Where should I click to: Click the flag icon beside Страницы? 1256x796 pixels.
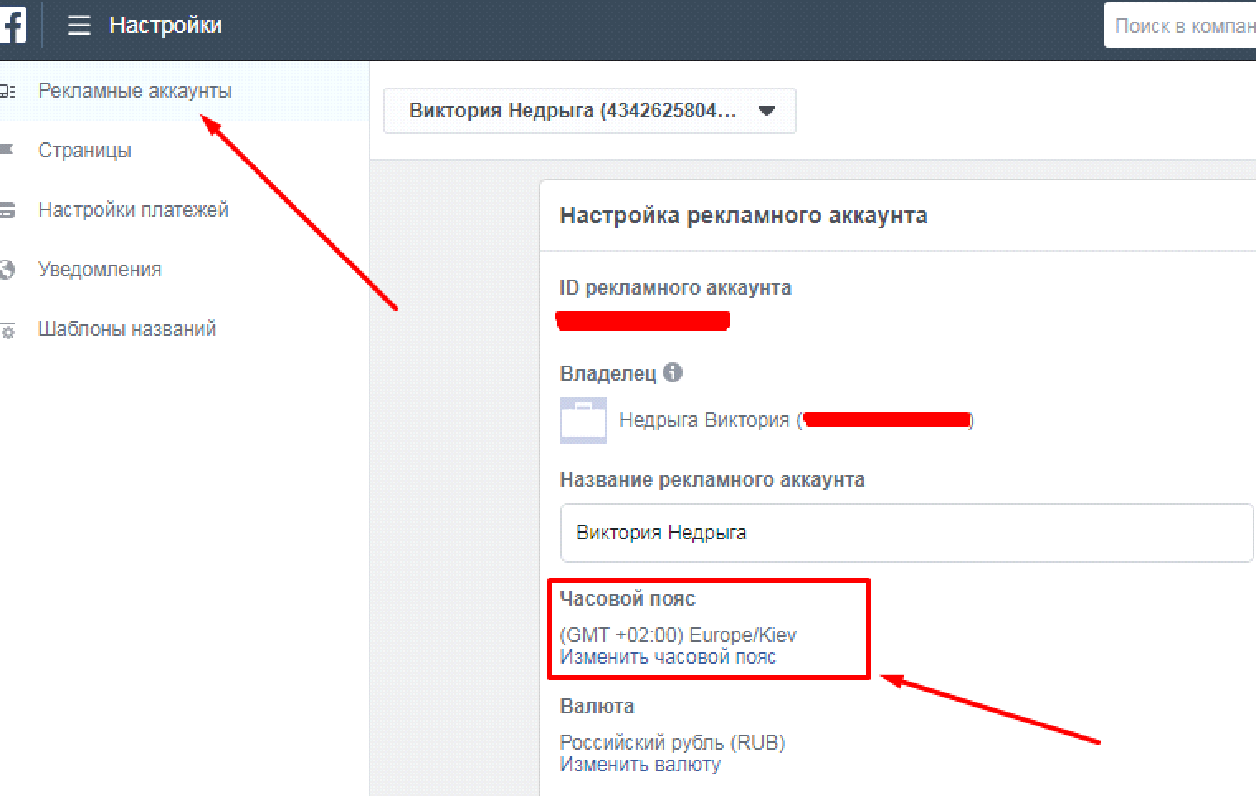click(x=7, y=151)
